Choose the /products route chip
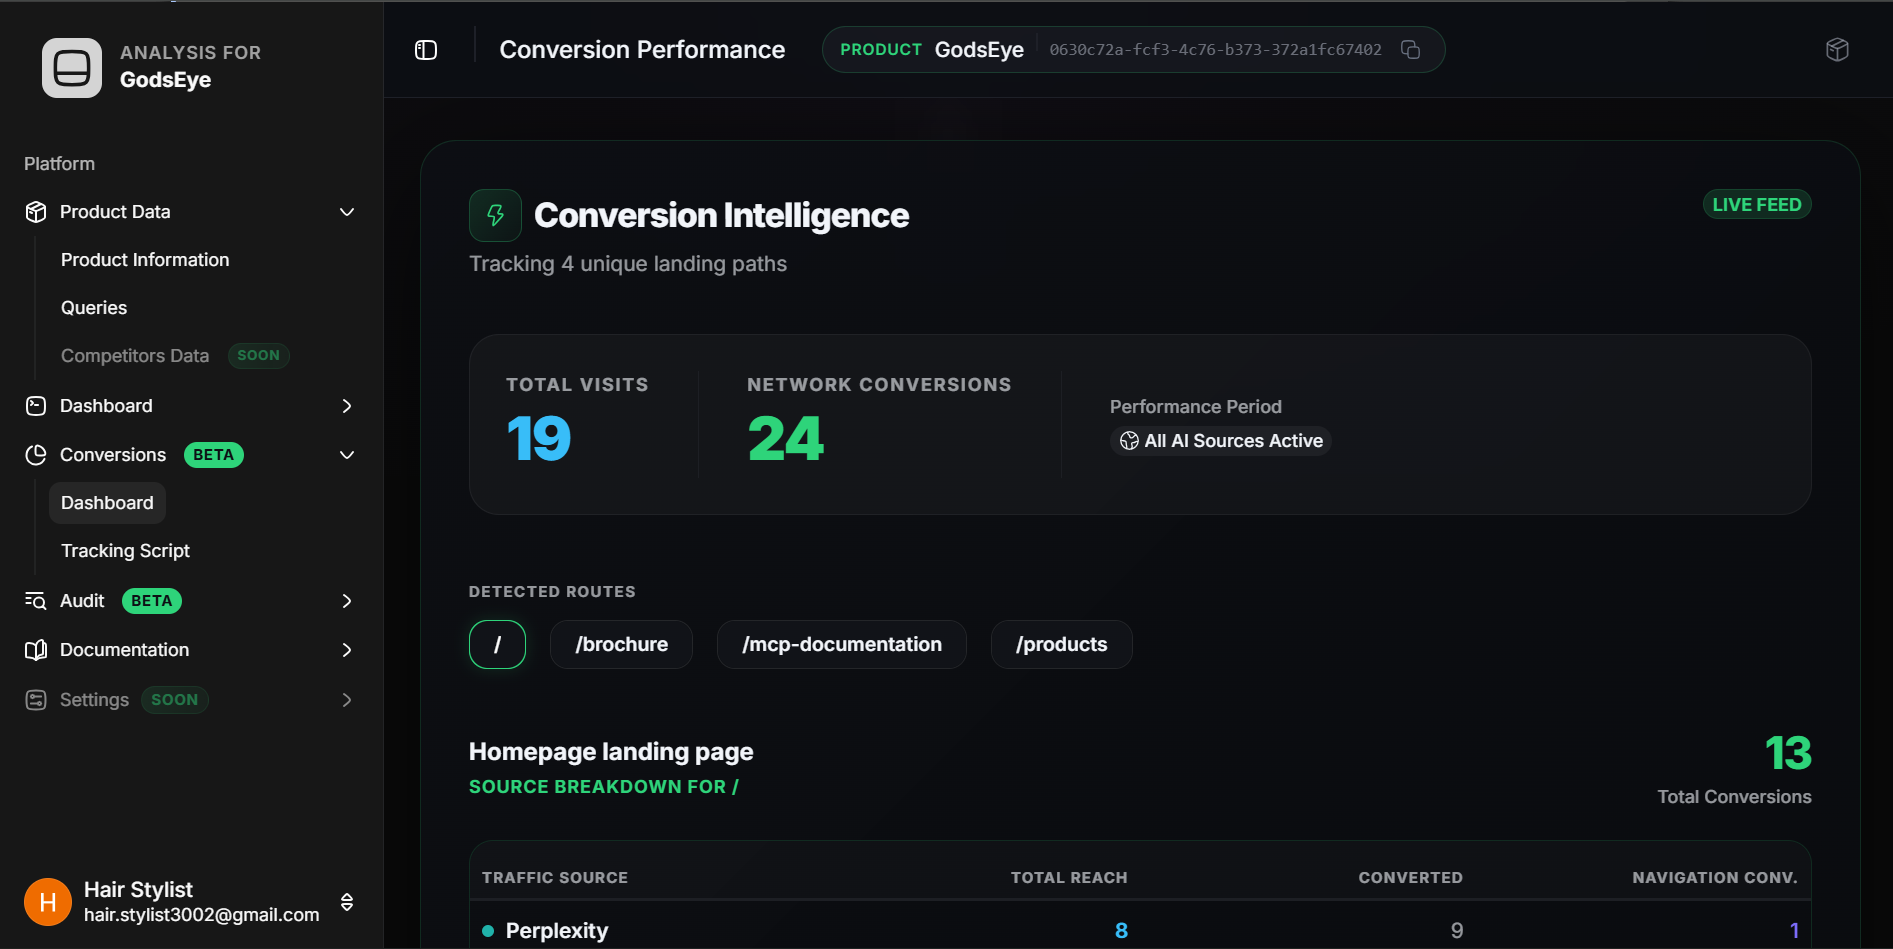1893x949 pixels. pyautogui.click(x=1061, y=645)
